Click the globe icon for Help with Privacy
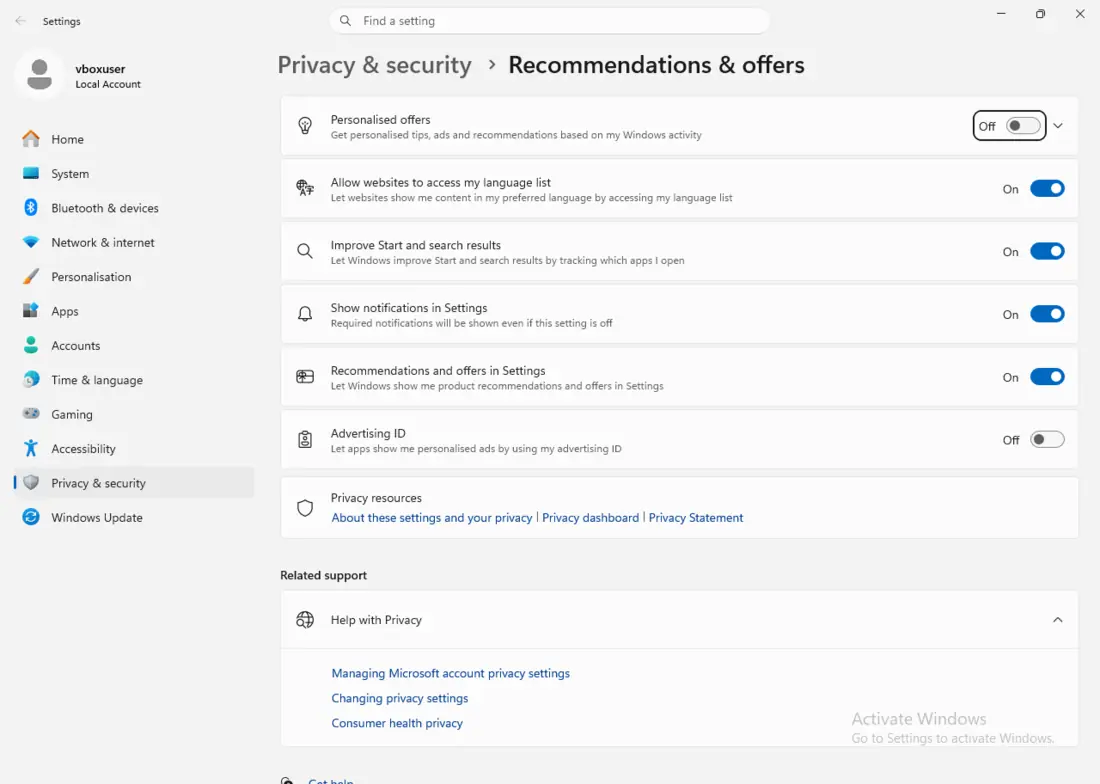1100x784 pixels. [x=304, y=619]
